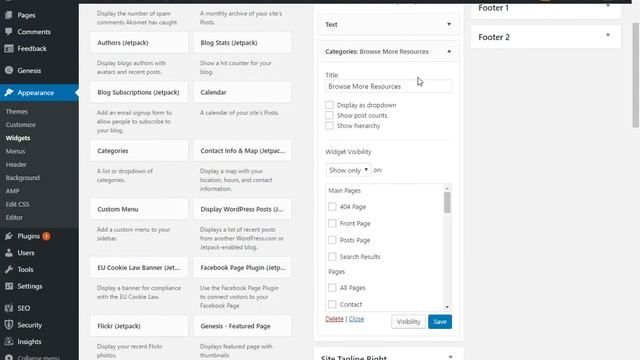Open Edit CSS submenu item

click(x=17, y=204)
